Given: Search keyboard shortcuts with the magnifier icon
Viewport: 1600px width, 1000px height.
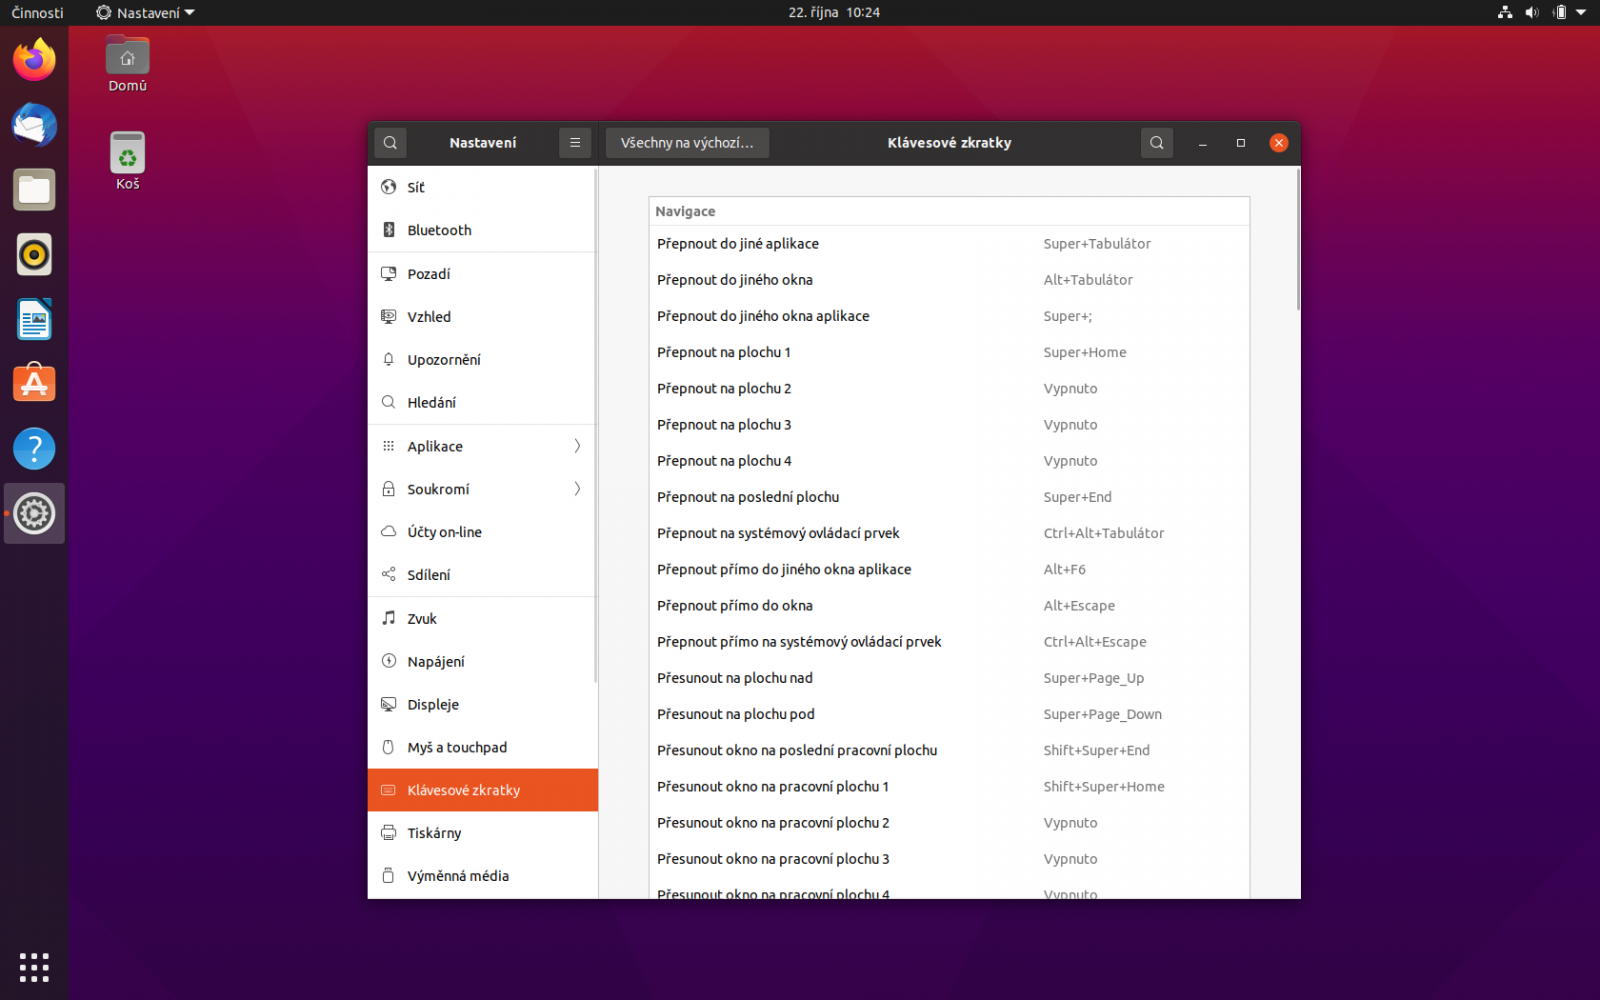Looking at the screenshot, I should [x=1156, y=142].
